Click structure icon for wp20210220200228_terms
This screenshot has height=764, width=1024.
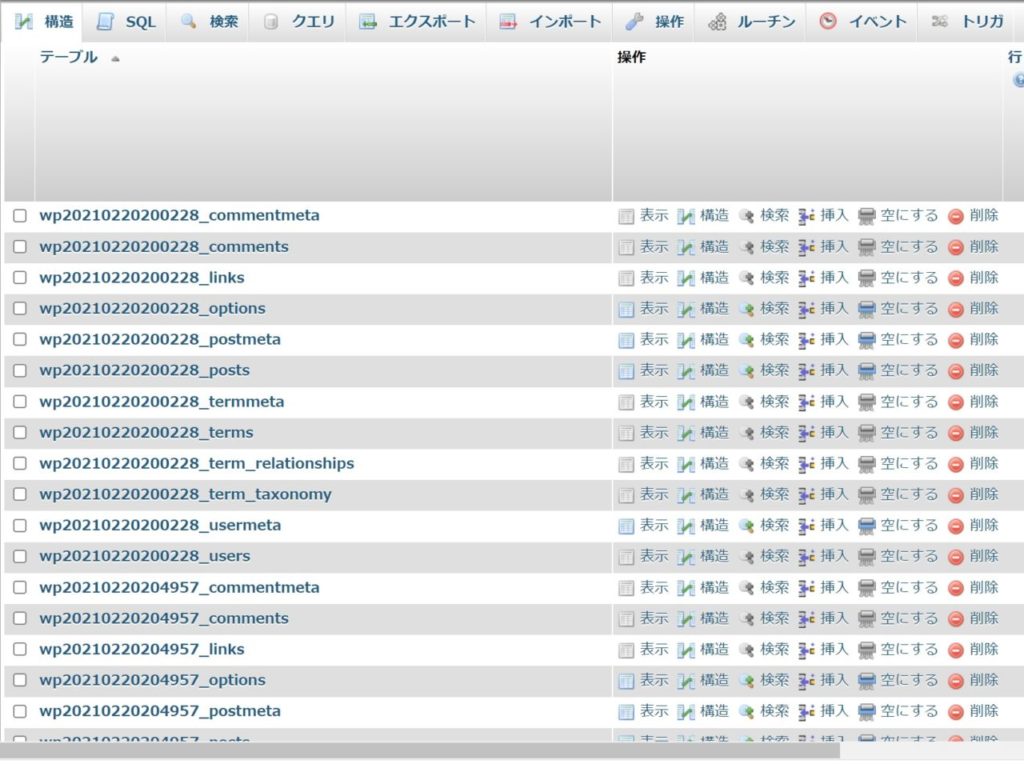686,433
